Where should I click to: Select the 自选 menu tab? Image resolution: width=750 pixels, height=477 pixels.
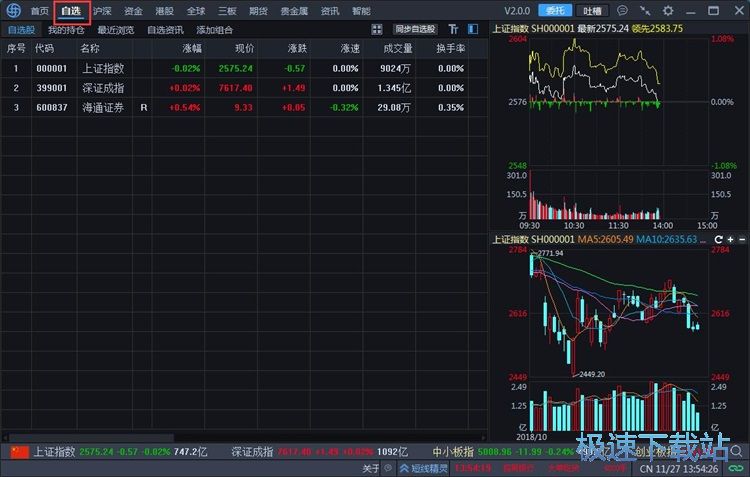tap(71, 11)
